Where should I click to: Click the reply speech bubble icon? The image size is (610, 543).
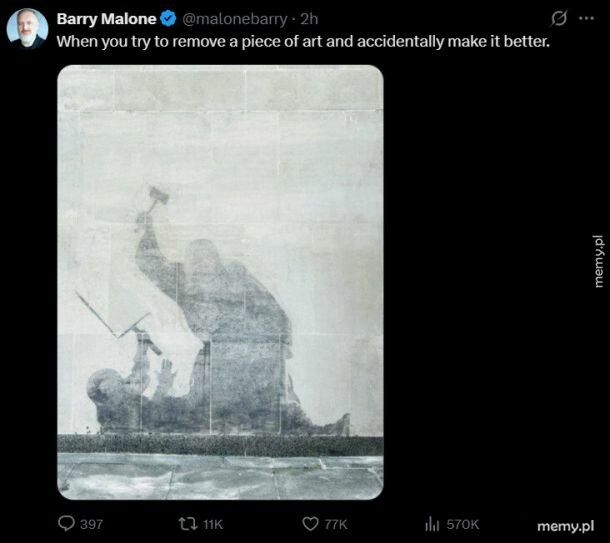(x=67, y=523)
